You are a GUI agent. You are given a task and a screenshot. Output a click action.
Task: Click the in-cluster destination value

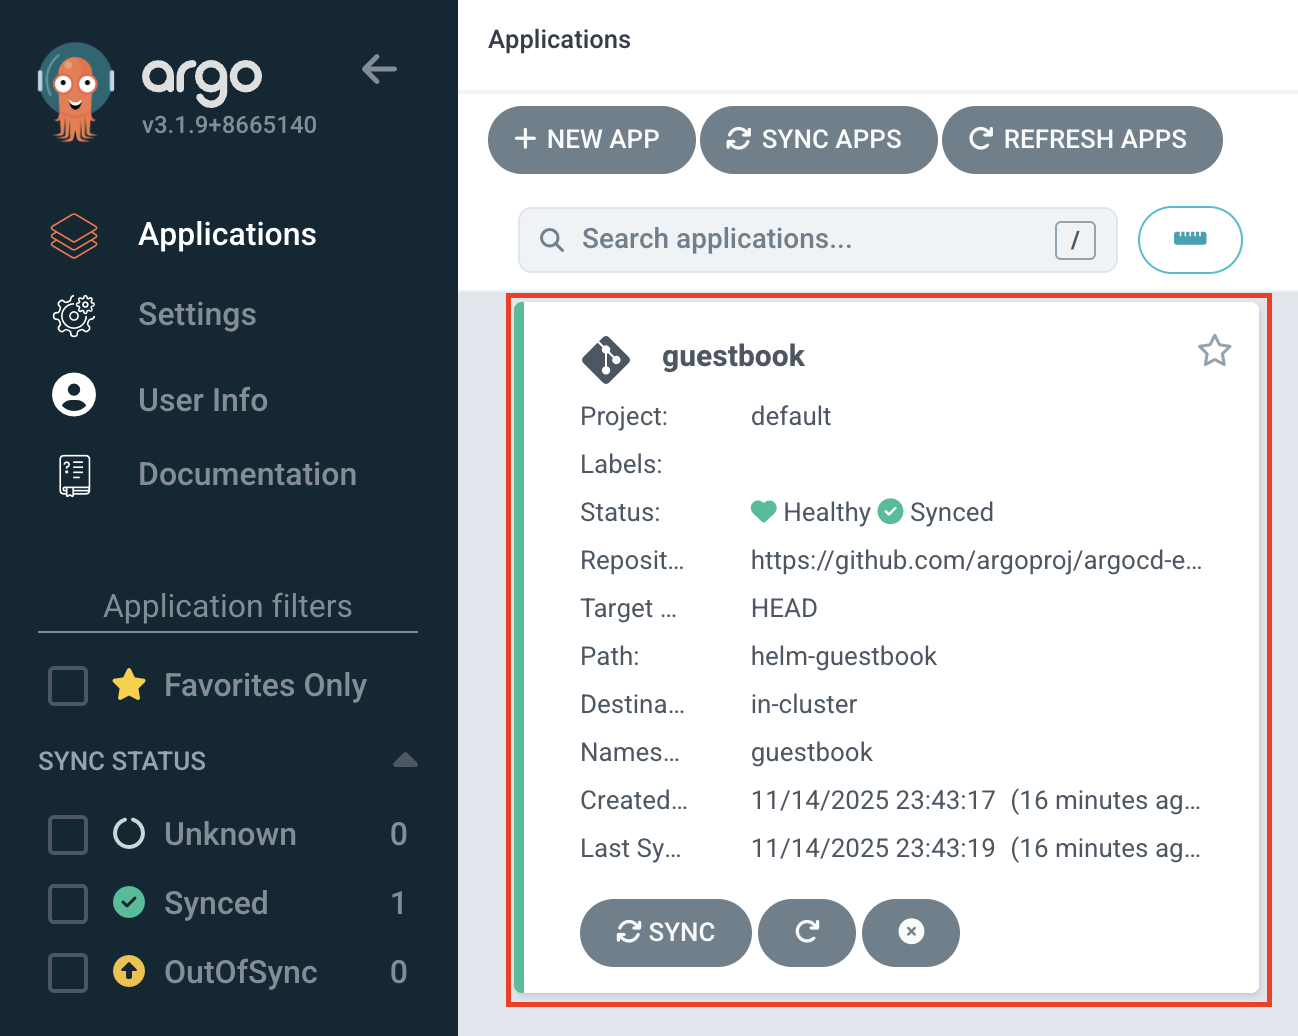[804, 704]
